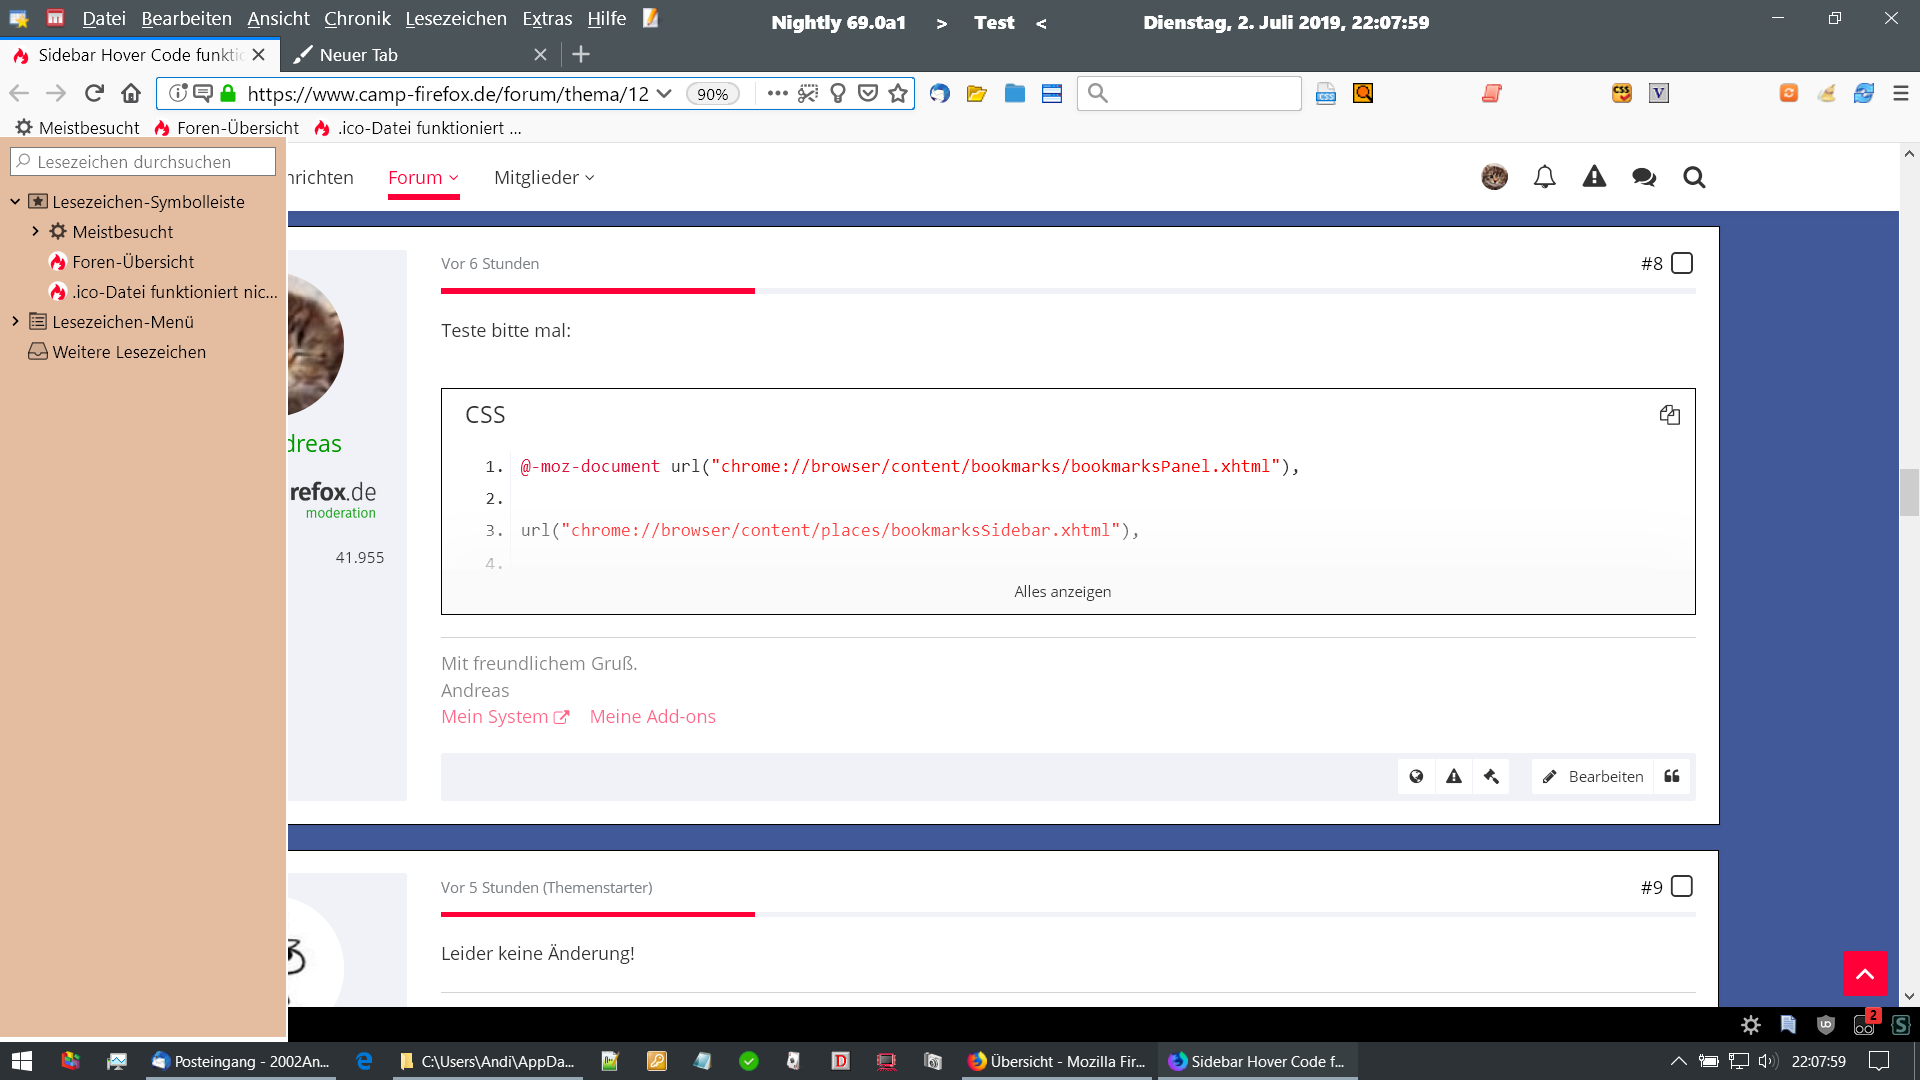Click the forum search magnifier icon
1920x1080 pixels.
click(1693, 177)
